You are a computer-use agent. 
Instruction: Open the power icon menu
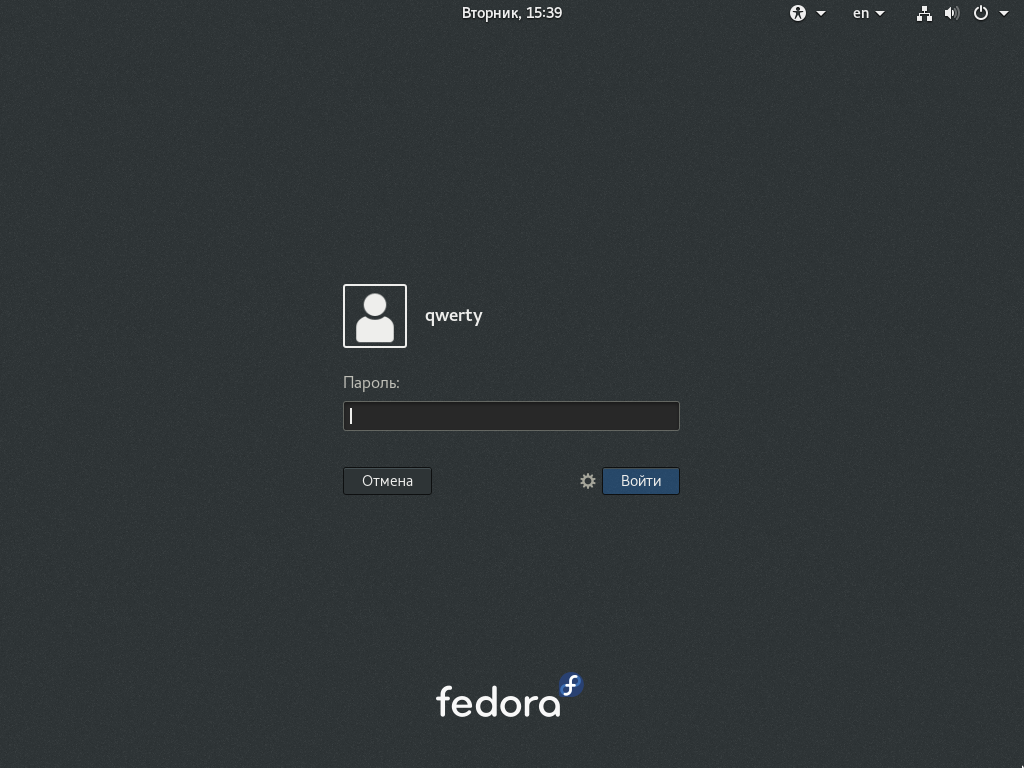[980, 13]
